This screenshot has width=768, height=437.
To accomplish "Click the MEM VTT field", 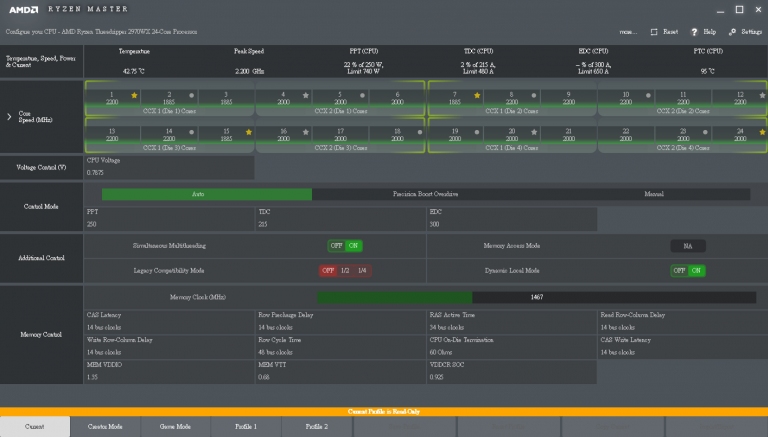I will (x=340, y=371).
